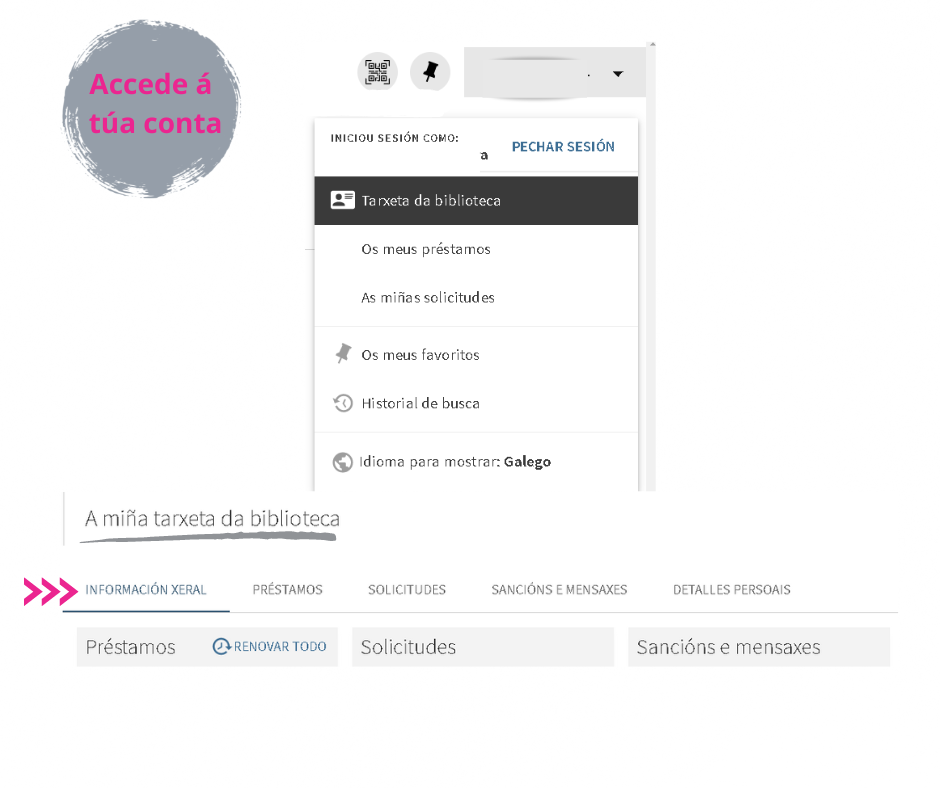940x788 pixels.
Task: Click the Pechar sesión link
Action: [563, 146]
